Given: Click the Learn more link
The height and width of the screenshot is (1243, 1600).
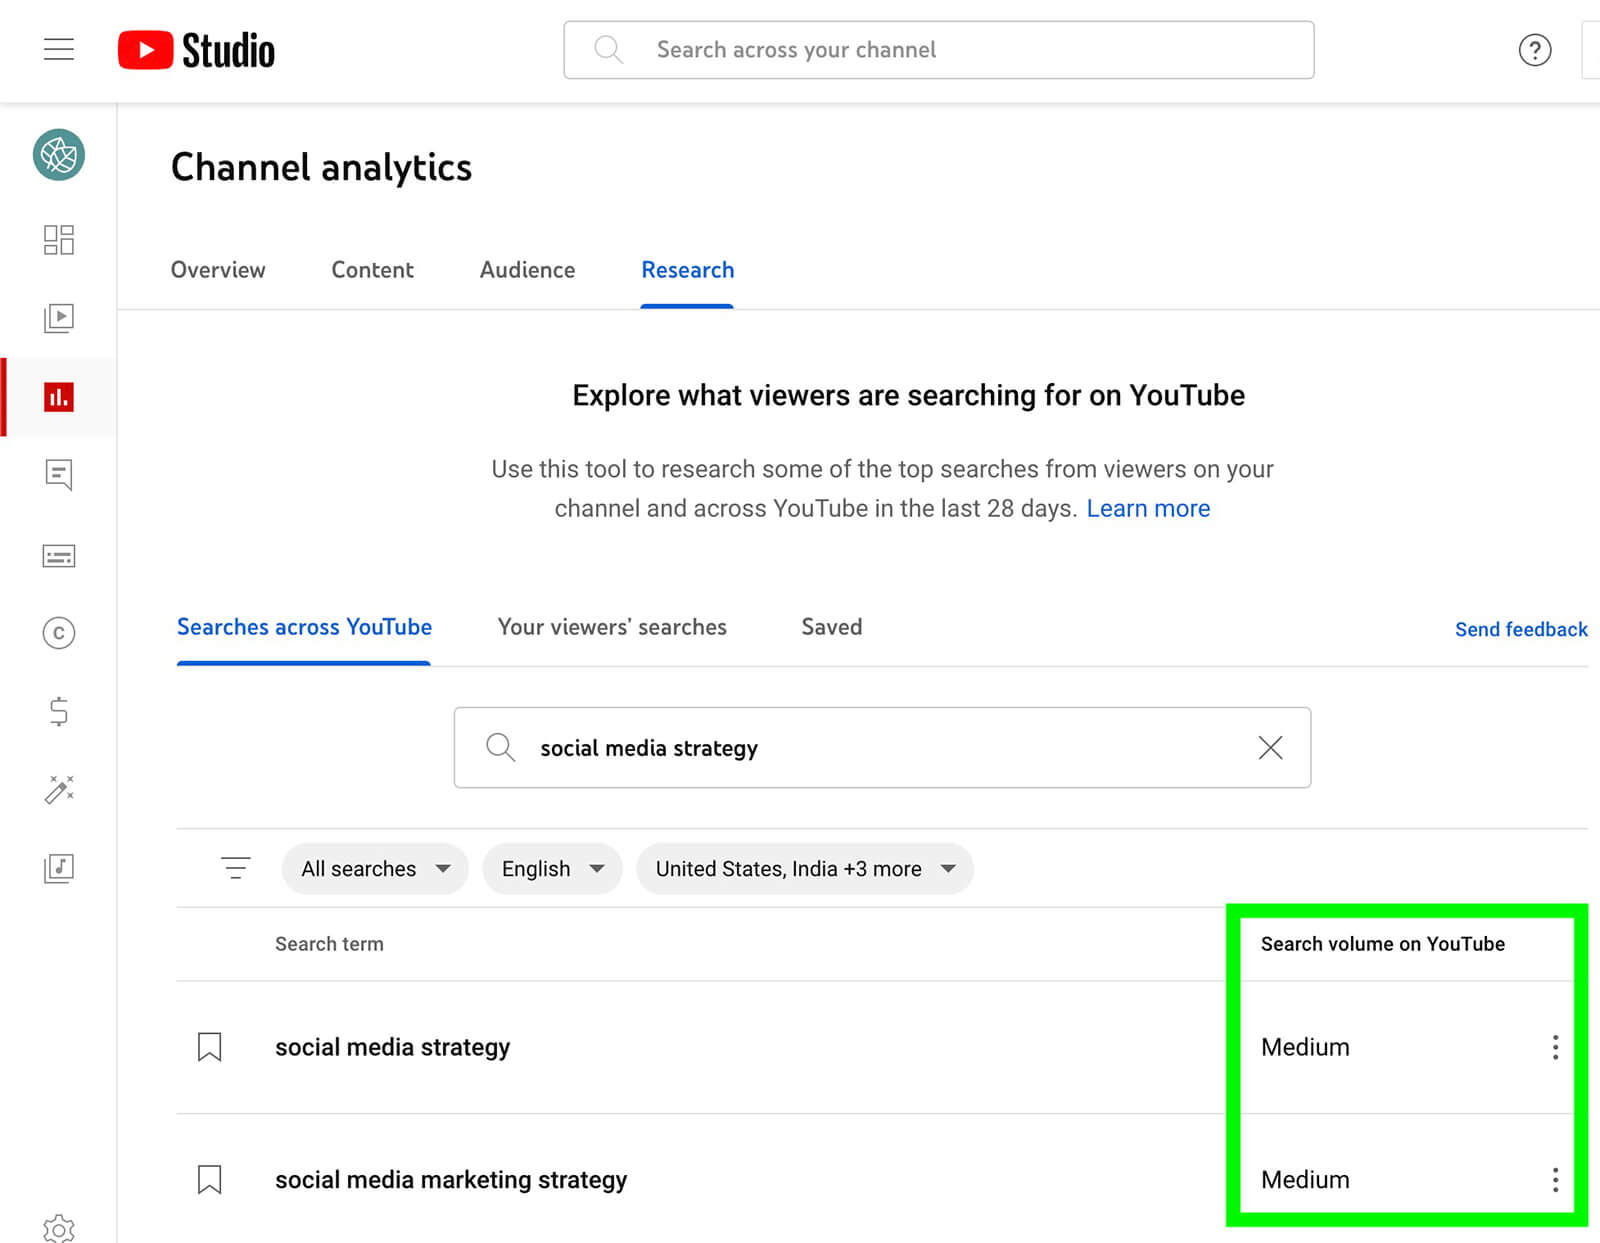Looking at the screenshot, I should pos(1148,509).
